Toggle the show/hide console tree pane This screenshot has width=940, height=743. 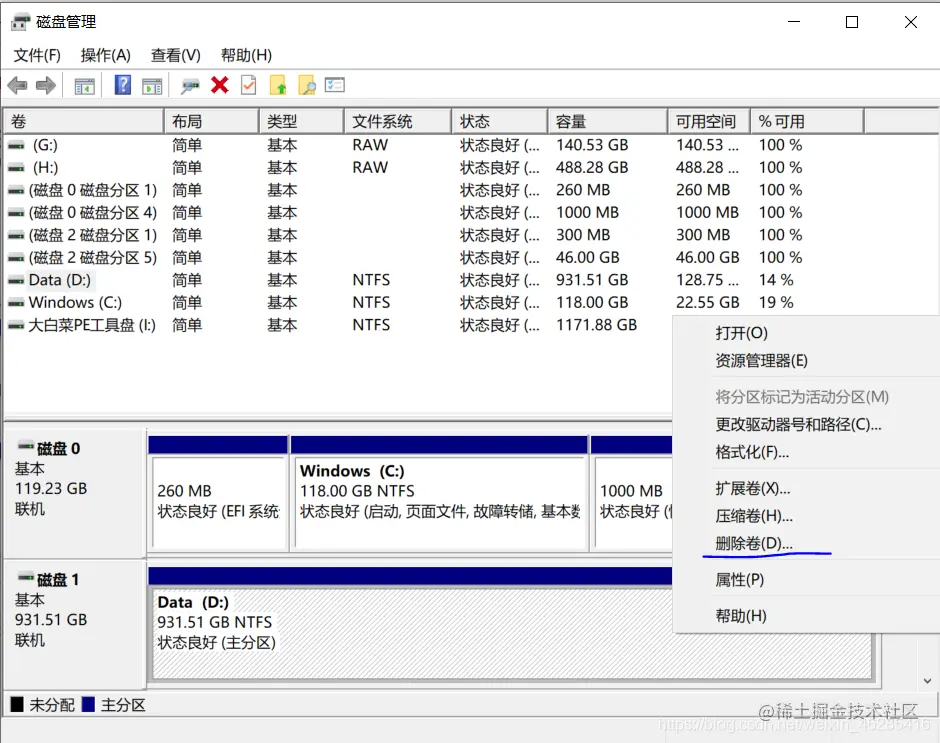coord(84,85)
